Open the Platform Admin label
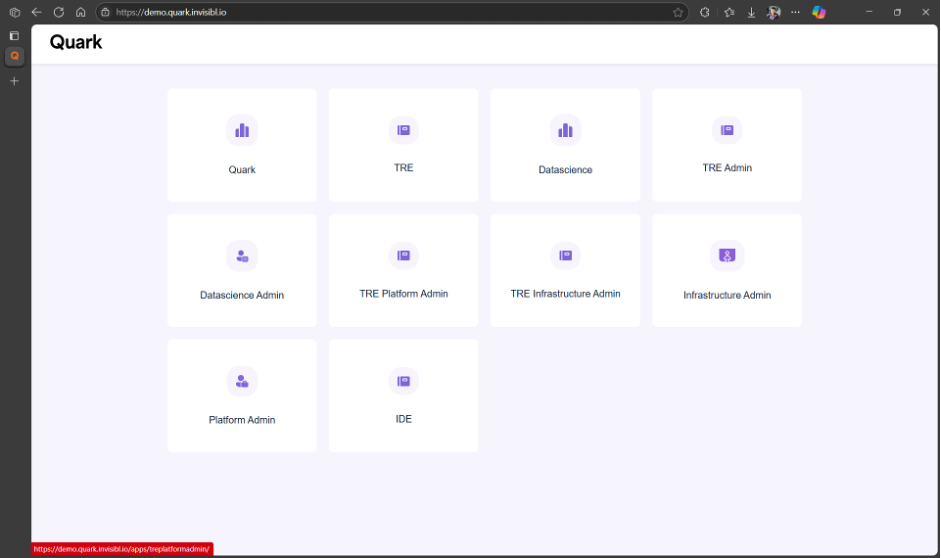 [242, 420]
